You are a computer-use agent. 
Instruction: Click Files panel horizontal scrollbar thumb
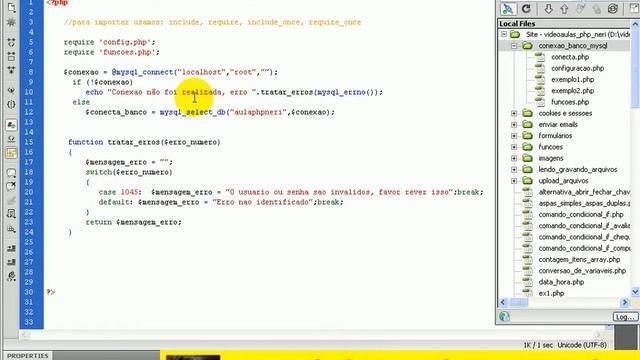click(x=518, y=302)
